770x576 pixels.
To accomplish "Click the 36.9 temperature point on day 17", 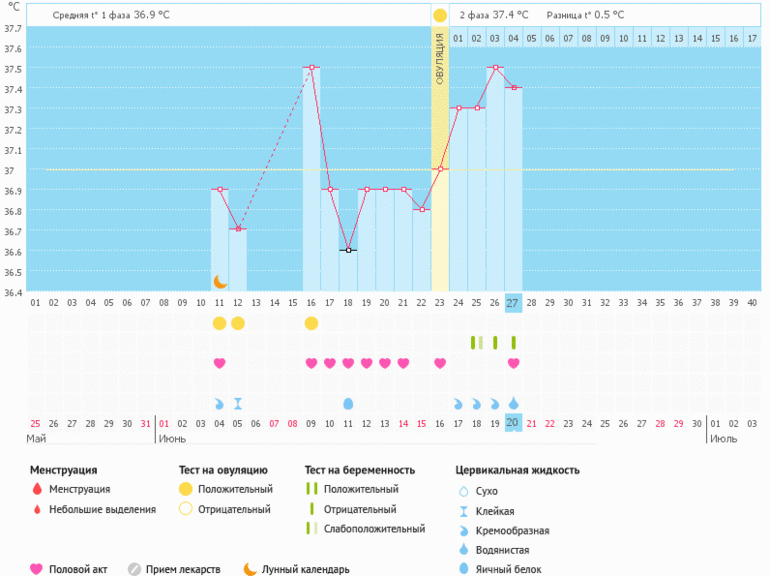I will point(330,189).
